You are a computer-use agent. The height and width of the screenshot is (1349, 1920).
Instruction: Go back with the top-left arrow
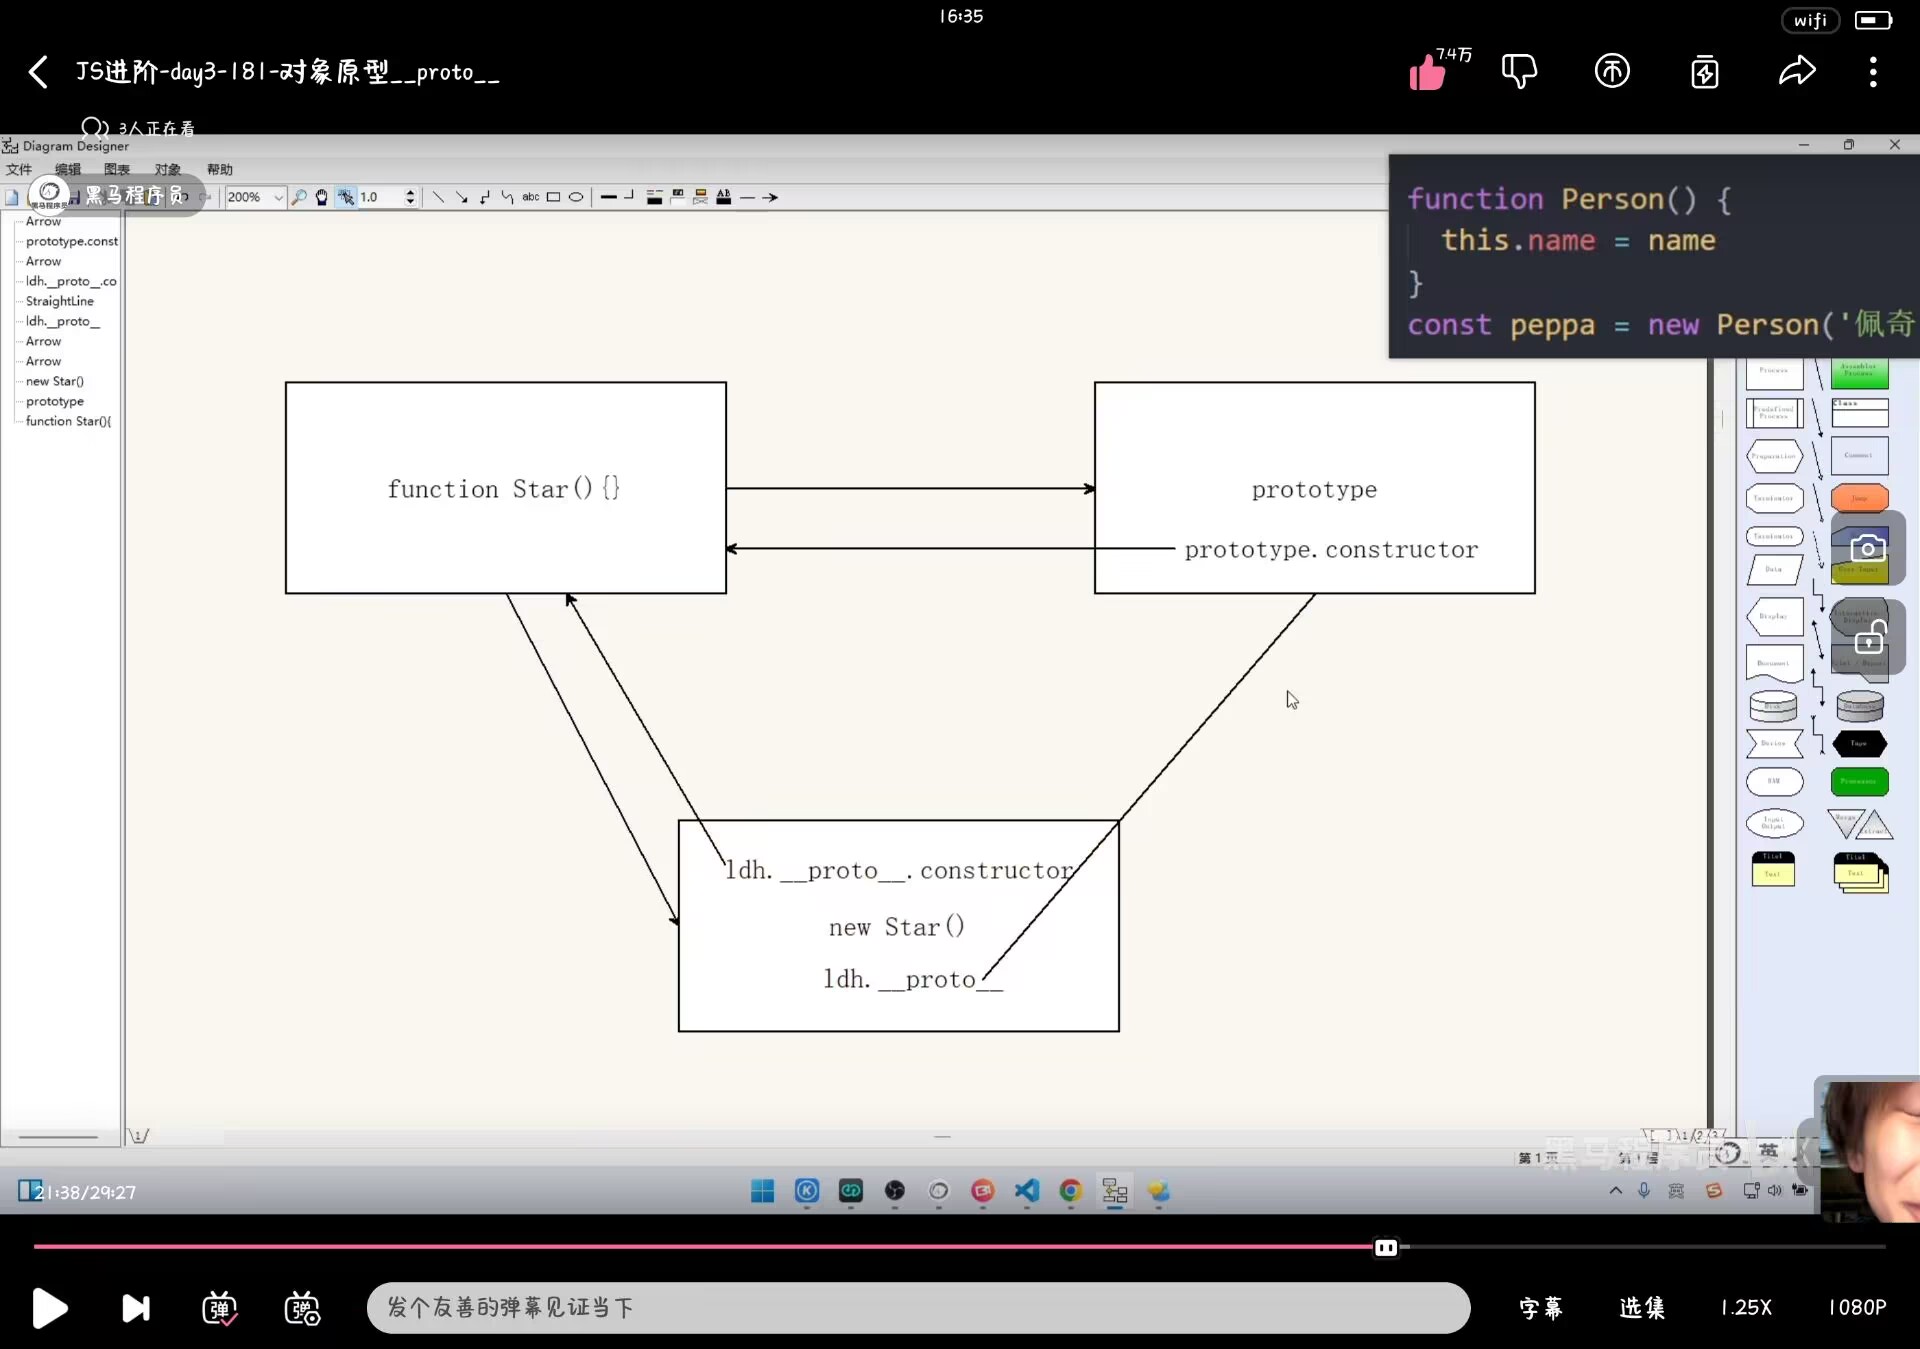(38, 72)
